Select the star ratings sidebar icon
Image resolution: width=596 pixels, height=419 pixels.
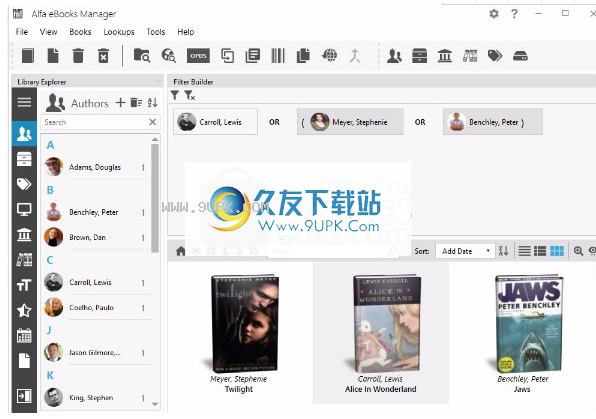(x=24, y=311)
